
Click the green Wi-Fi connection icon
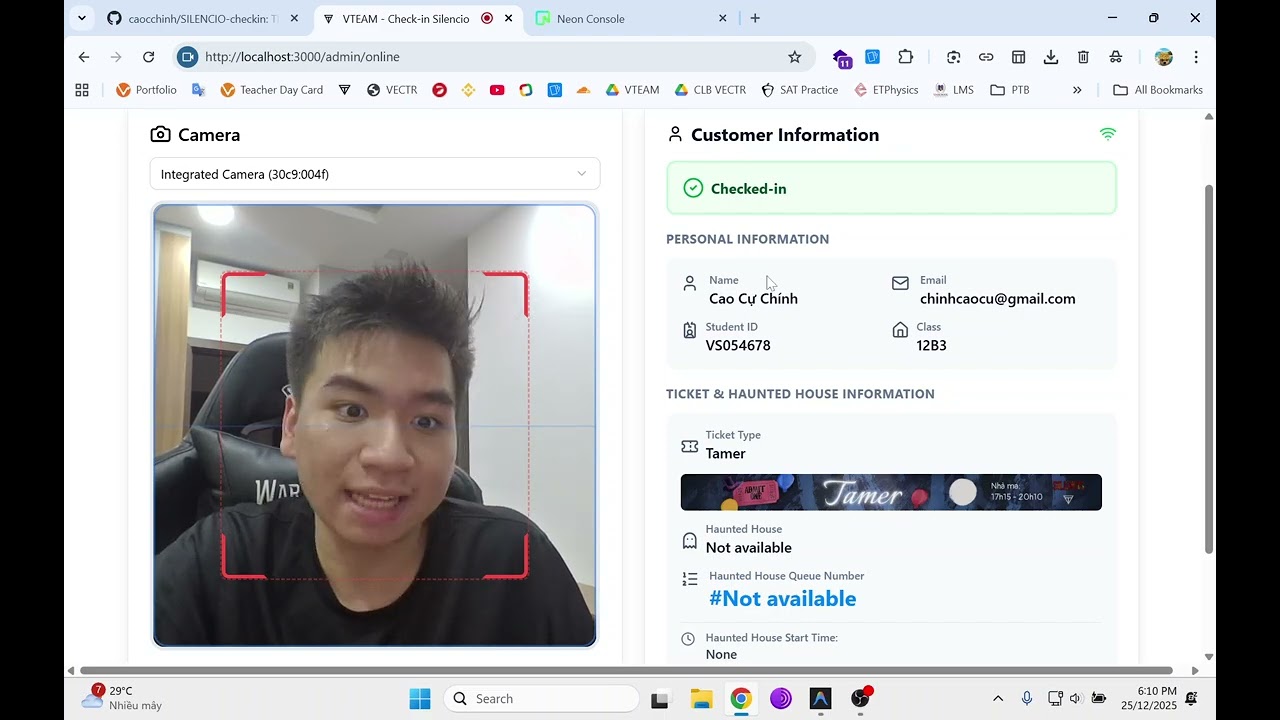coord(1107,134)
